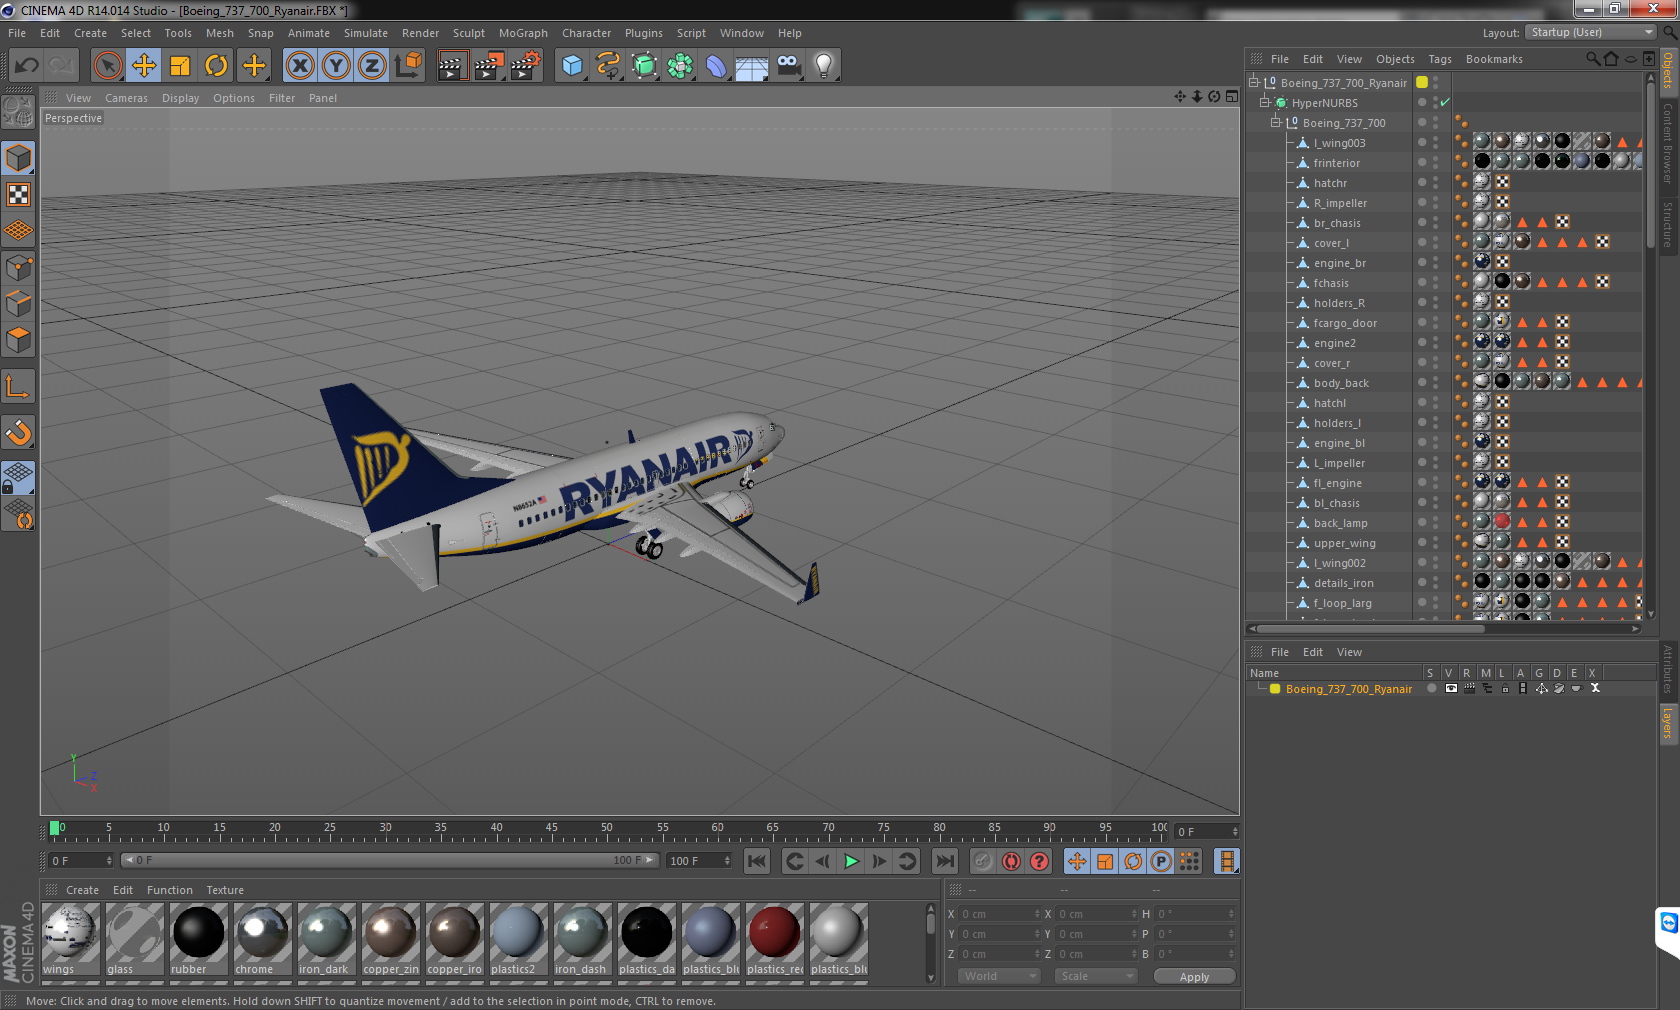Open Edit Render Settings icon
This screenshot has height=1010, width=1680.
[x=525, y=66]
